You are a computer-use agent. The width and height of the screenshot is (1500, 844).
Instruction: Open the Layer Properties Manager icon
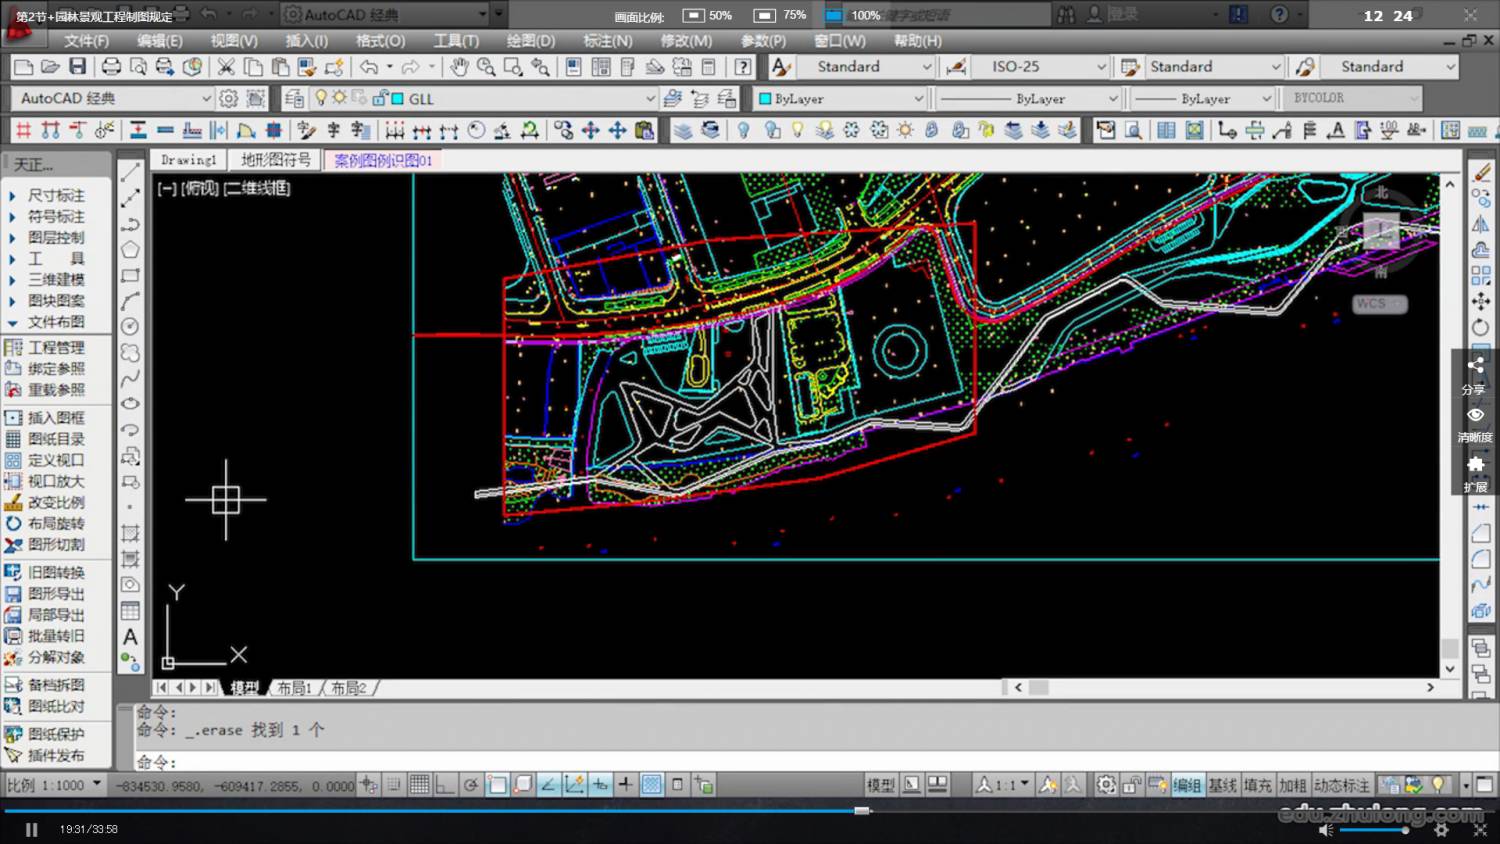tap(293, 98)
